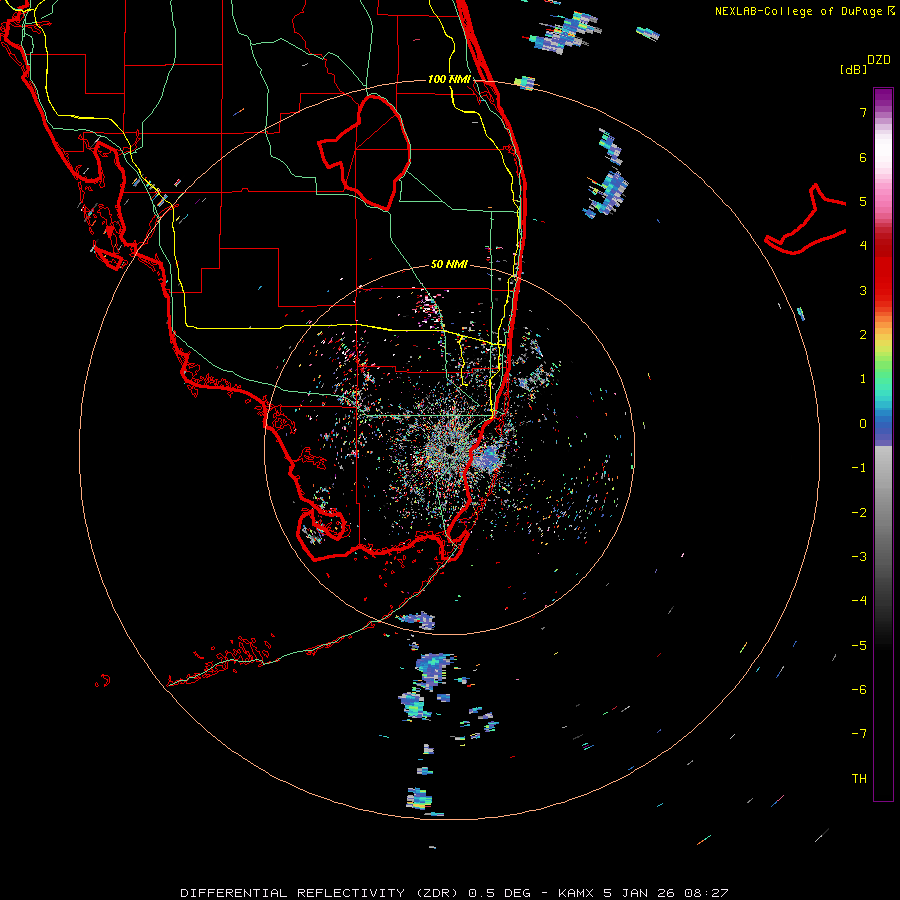
Task: Click the Lake Okeechobee outline on map
Action: (364, 153)
